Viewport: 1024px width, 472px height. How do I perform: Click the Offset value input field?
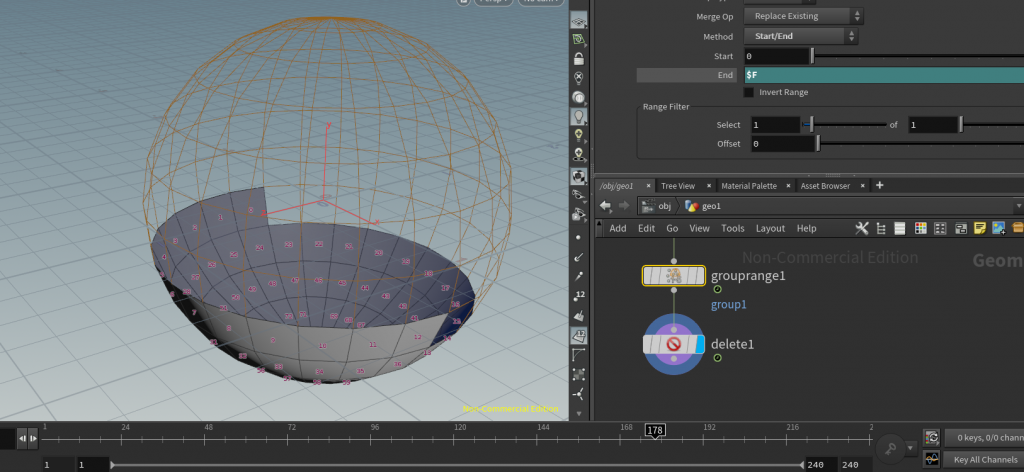pyautogui.click(x=782, y=144)
